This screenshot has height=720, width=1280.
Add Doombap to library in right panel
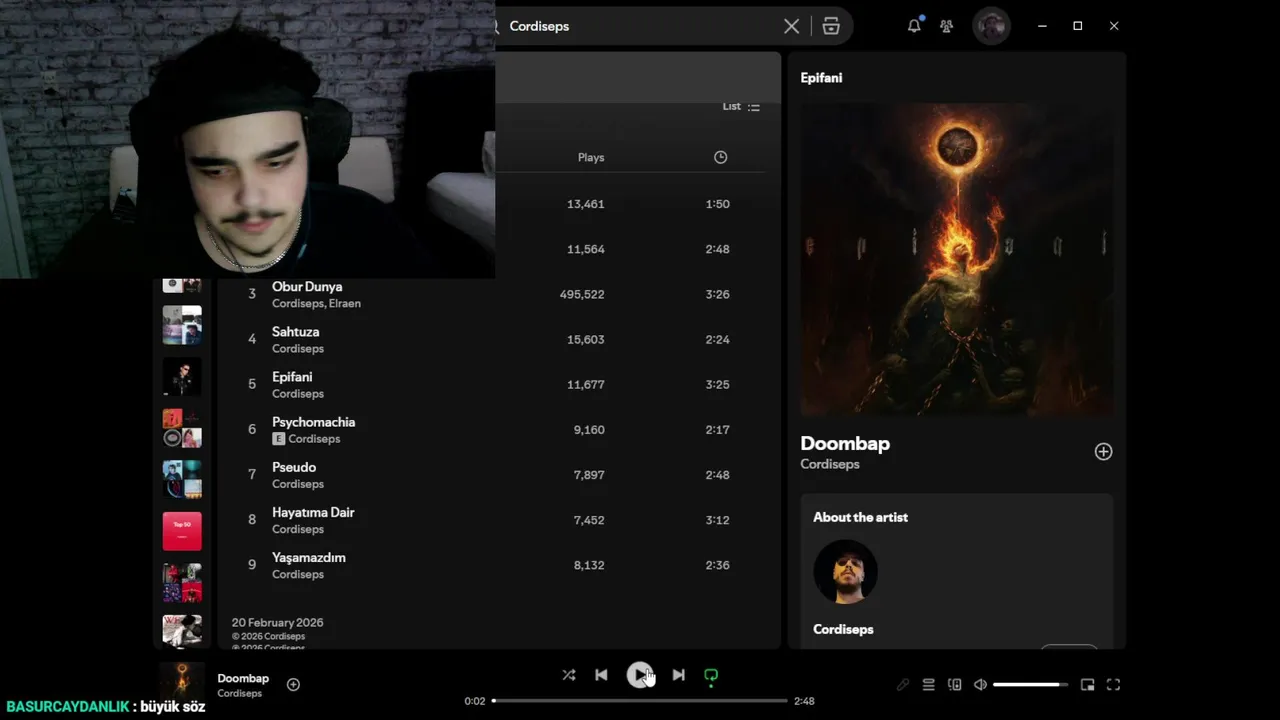[x=1103, y=452]
